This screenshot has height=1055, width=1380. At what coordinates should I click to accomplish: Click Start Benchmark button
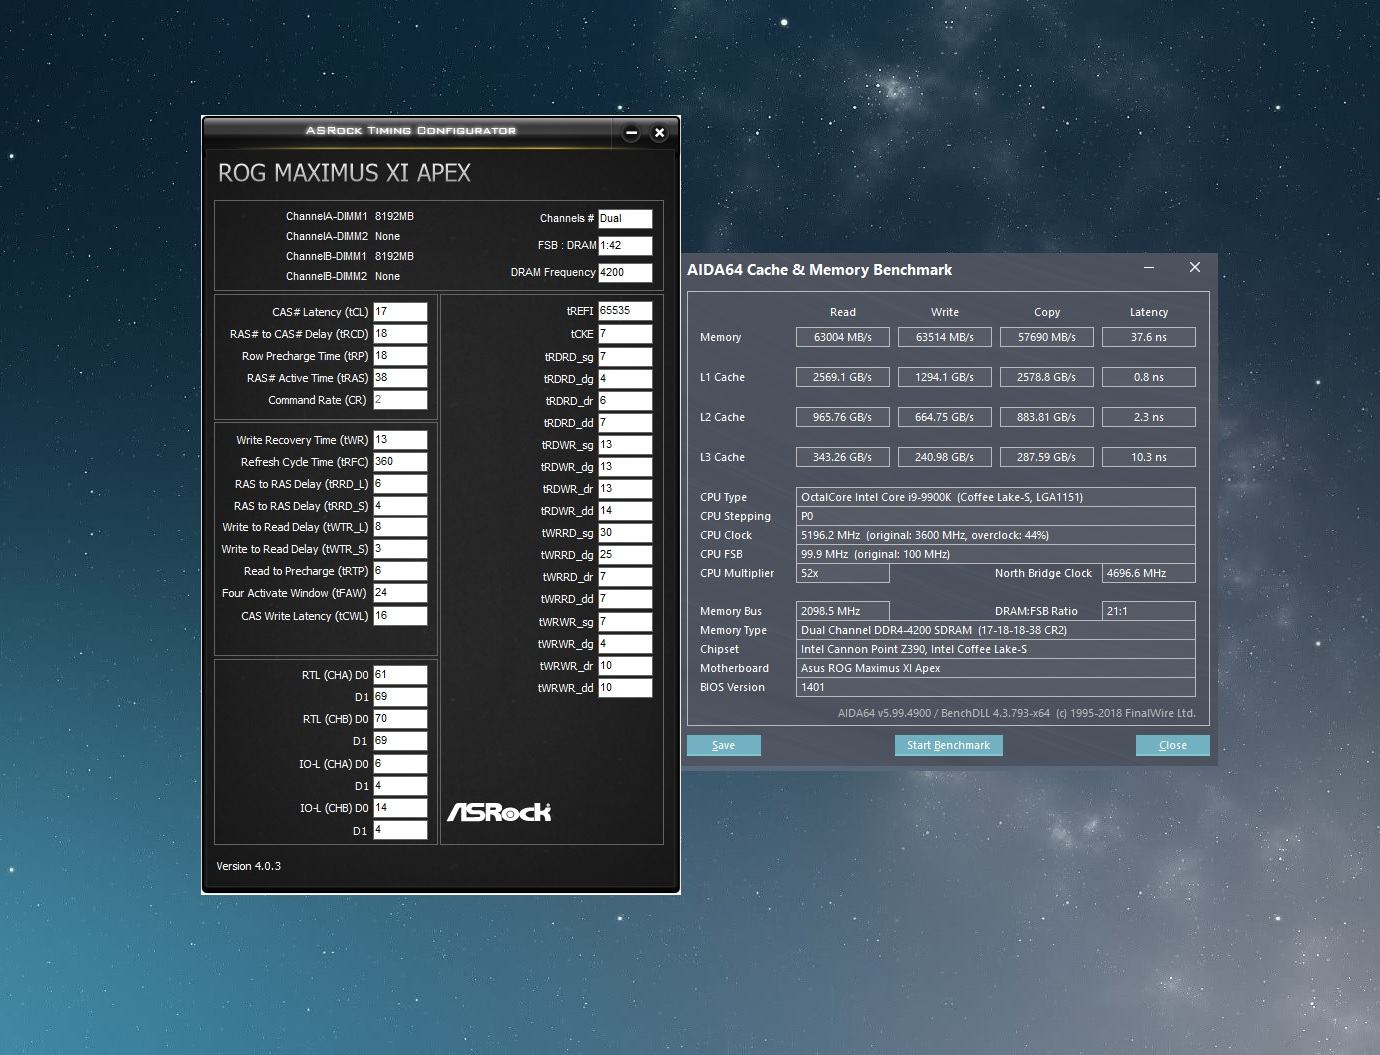(x=948, y=745)
